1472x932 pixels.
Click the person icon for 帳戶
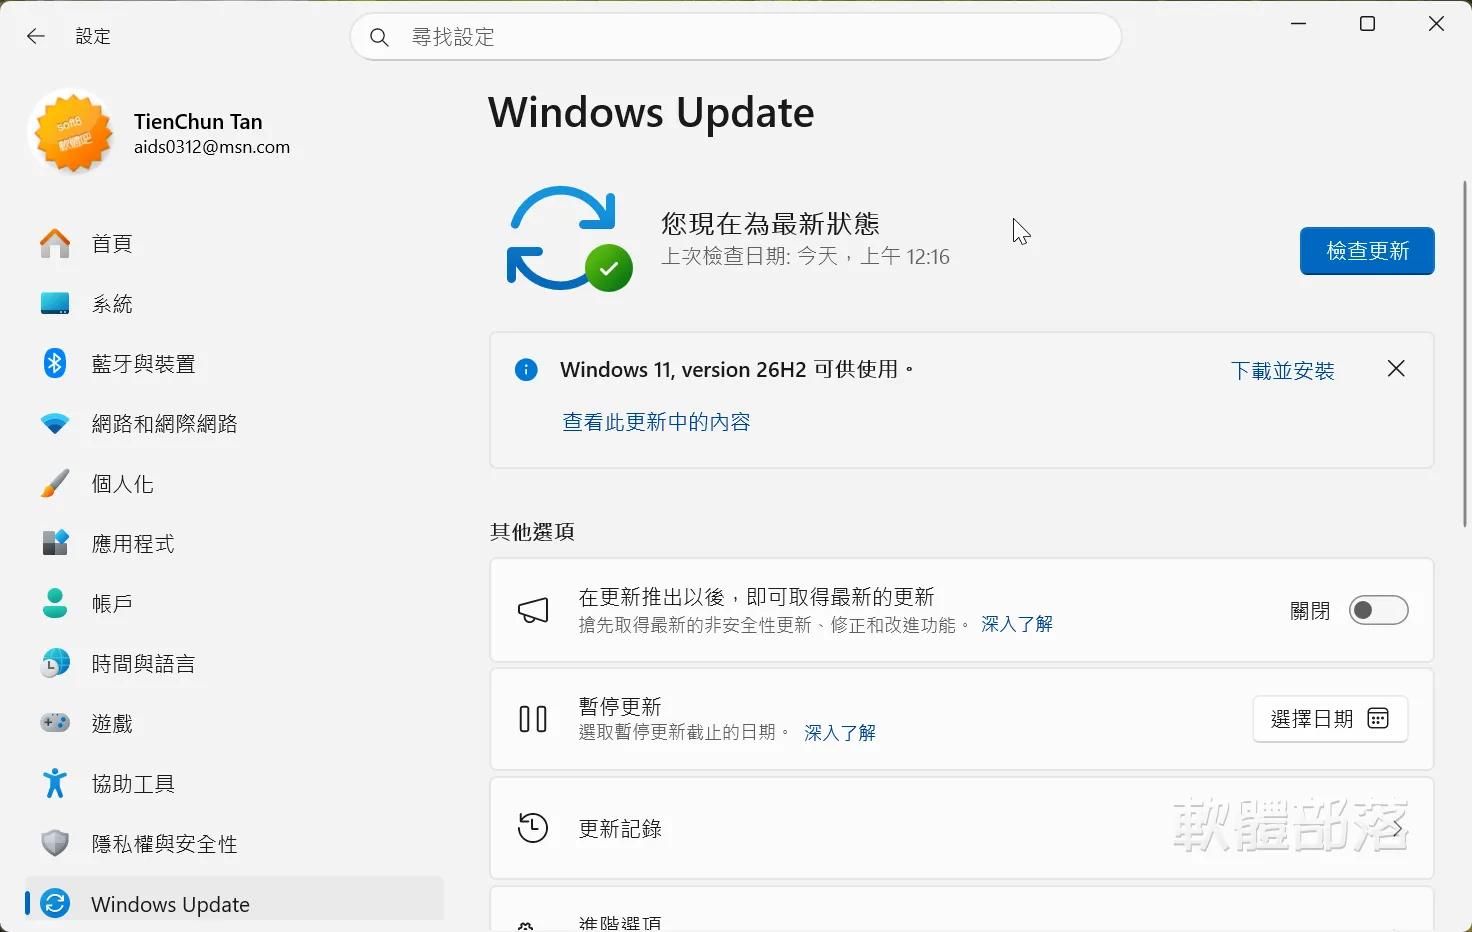55,604
